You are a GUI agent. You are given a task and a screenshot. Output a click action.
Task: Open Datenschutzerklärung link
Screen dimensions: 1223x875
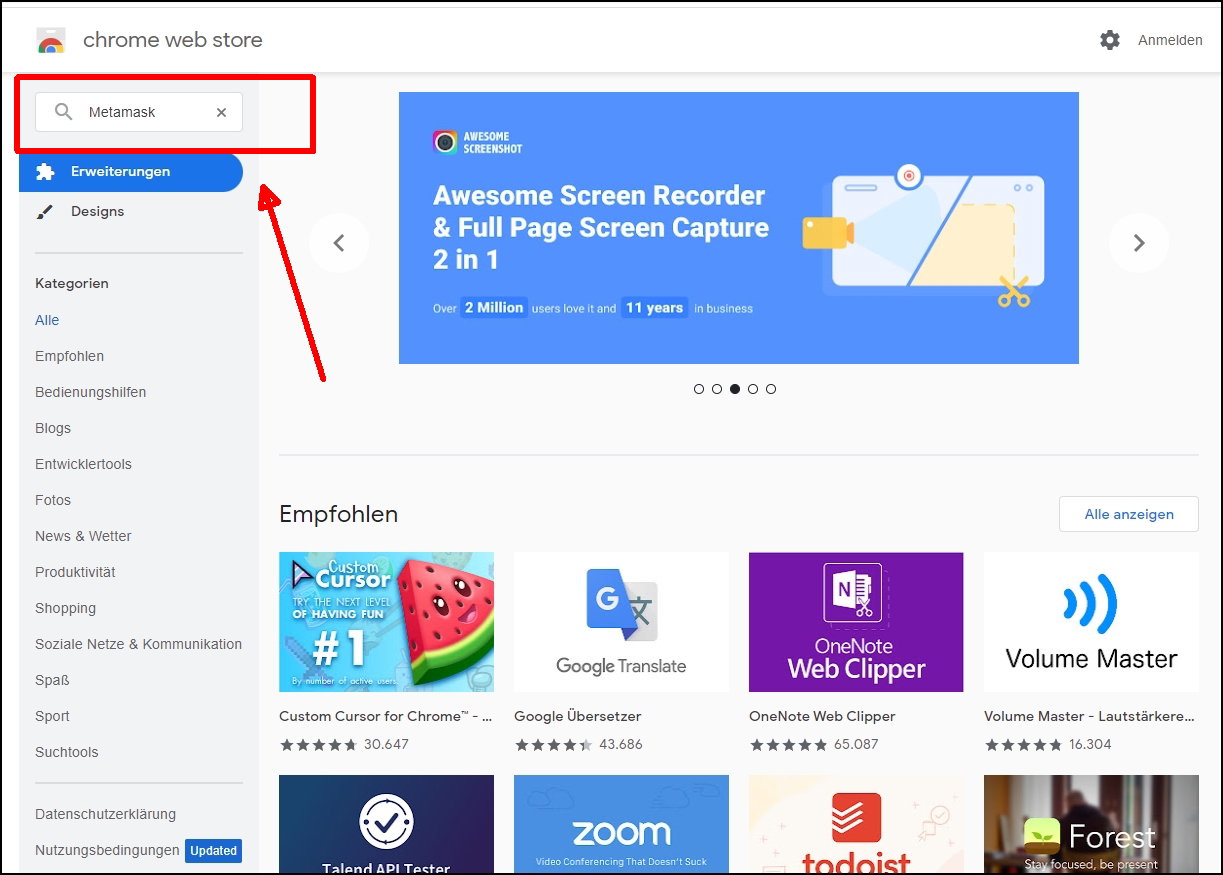coord(105,814)
